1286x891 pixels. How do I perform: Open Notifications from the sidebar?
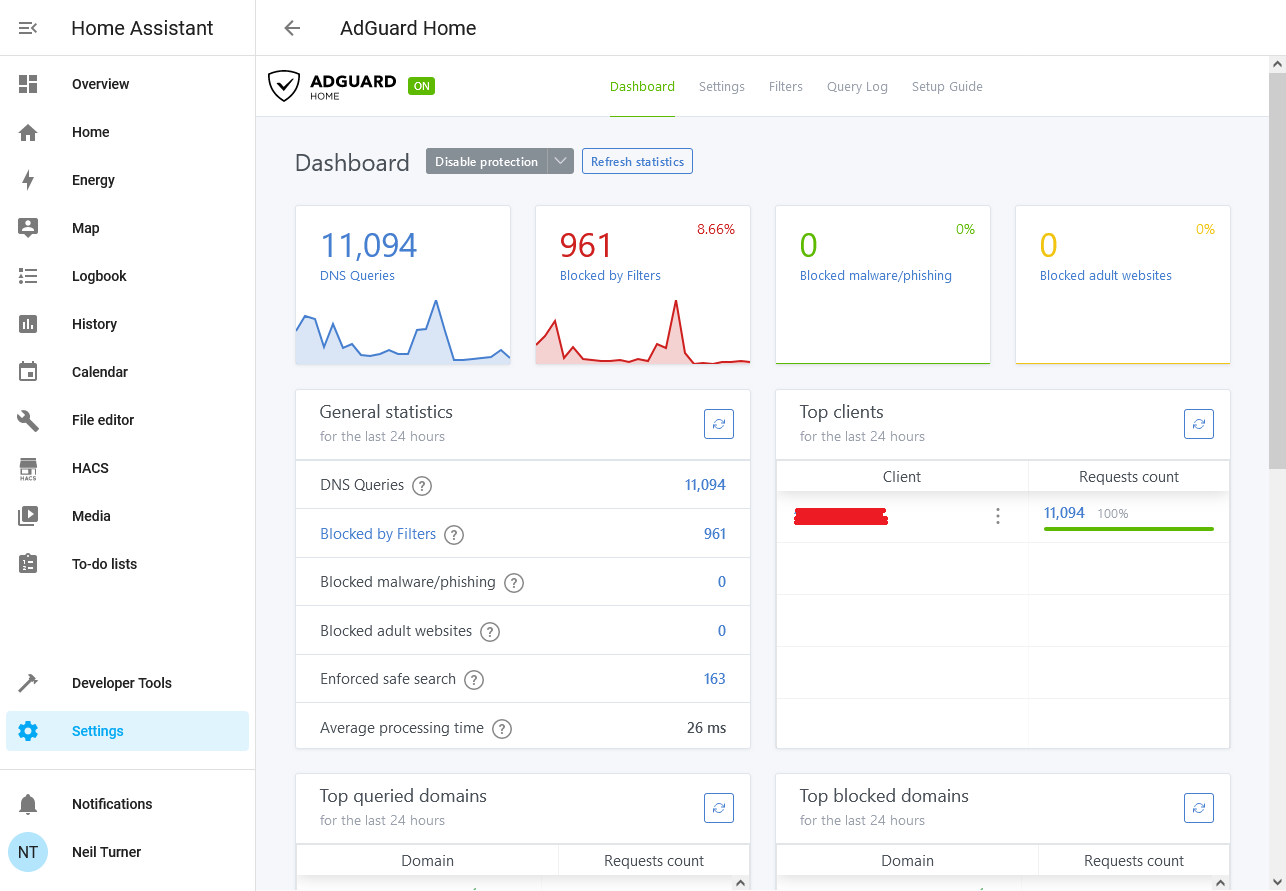click(112, 804)
